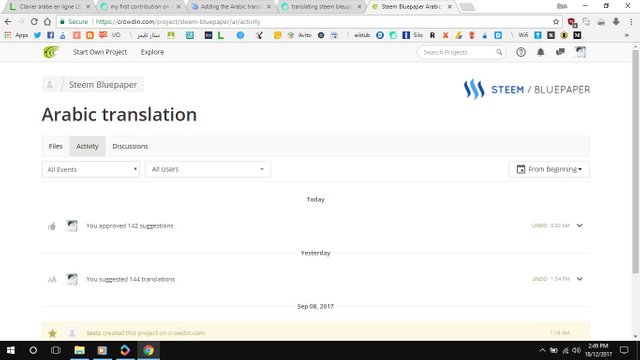Open File Explorer from the taskbar
This screenshot has height=360, width=640.
pyautogui.click(x=80, y=350)
